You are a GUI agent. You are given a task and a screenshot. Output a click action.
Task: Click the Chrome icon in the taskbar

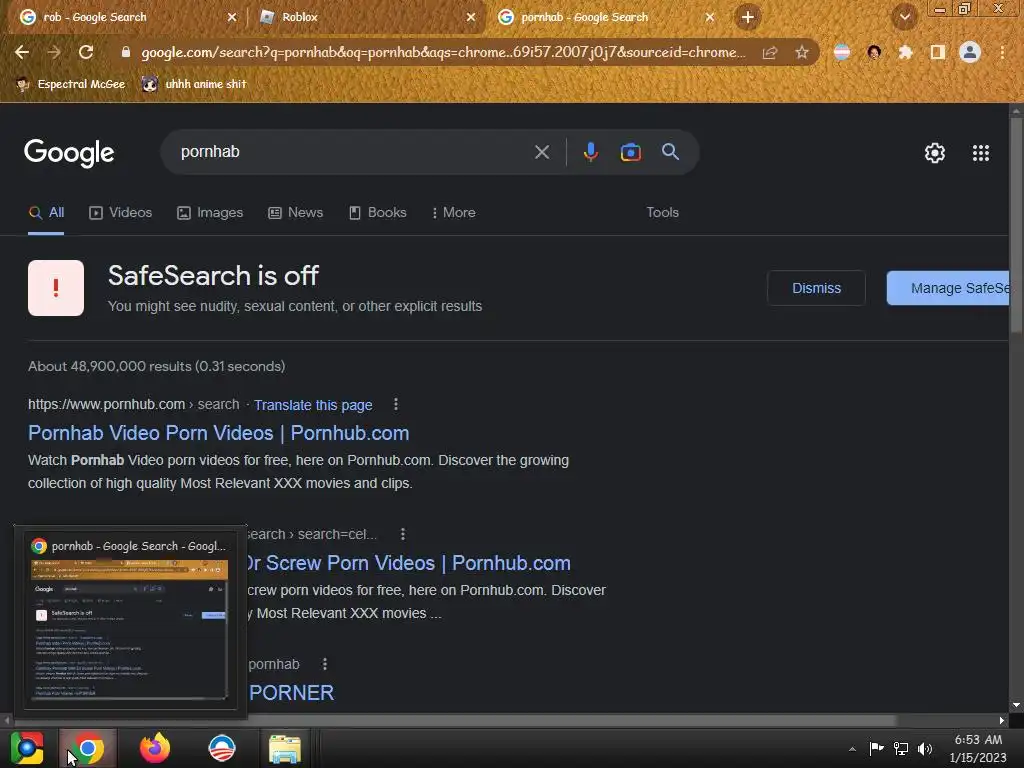click(x=88, y=748)
